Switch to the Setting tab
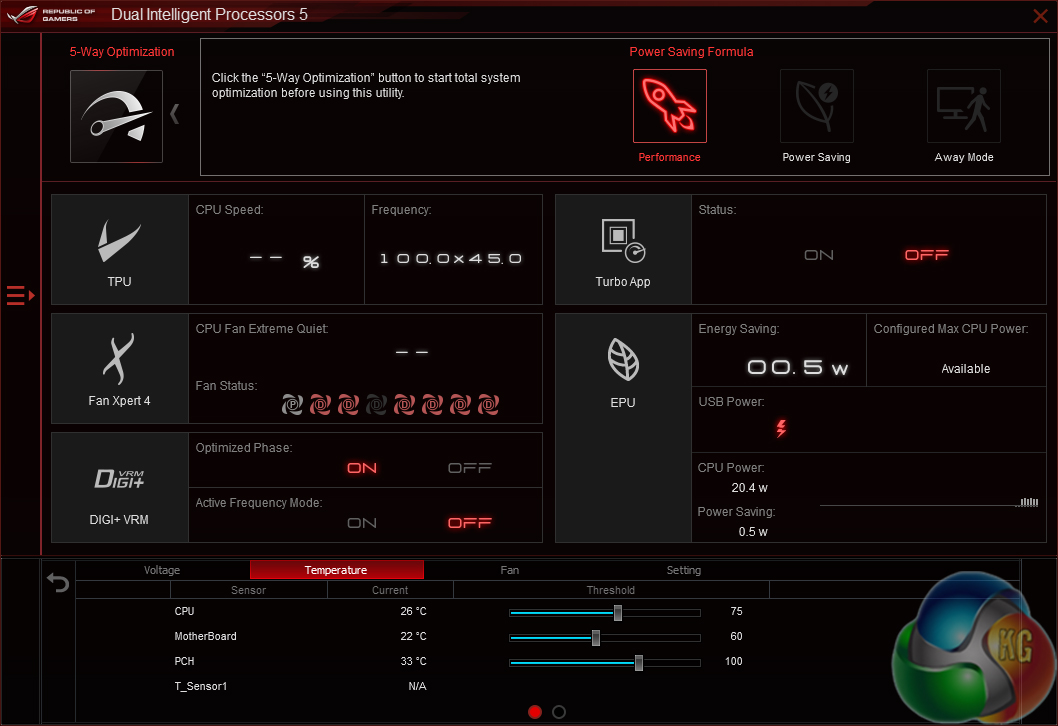This screenshot has width=1058, height=726. click(684, 570)
